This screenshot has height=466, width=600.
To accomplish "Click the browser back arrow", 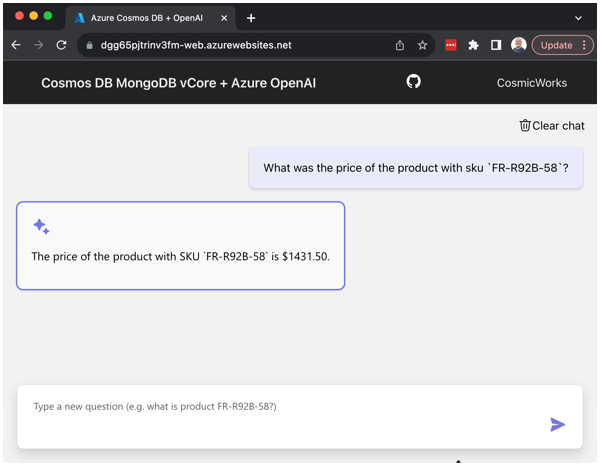I will [16, 45].
